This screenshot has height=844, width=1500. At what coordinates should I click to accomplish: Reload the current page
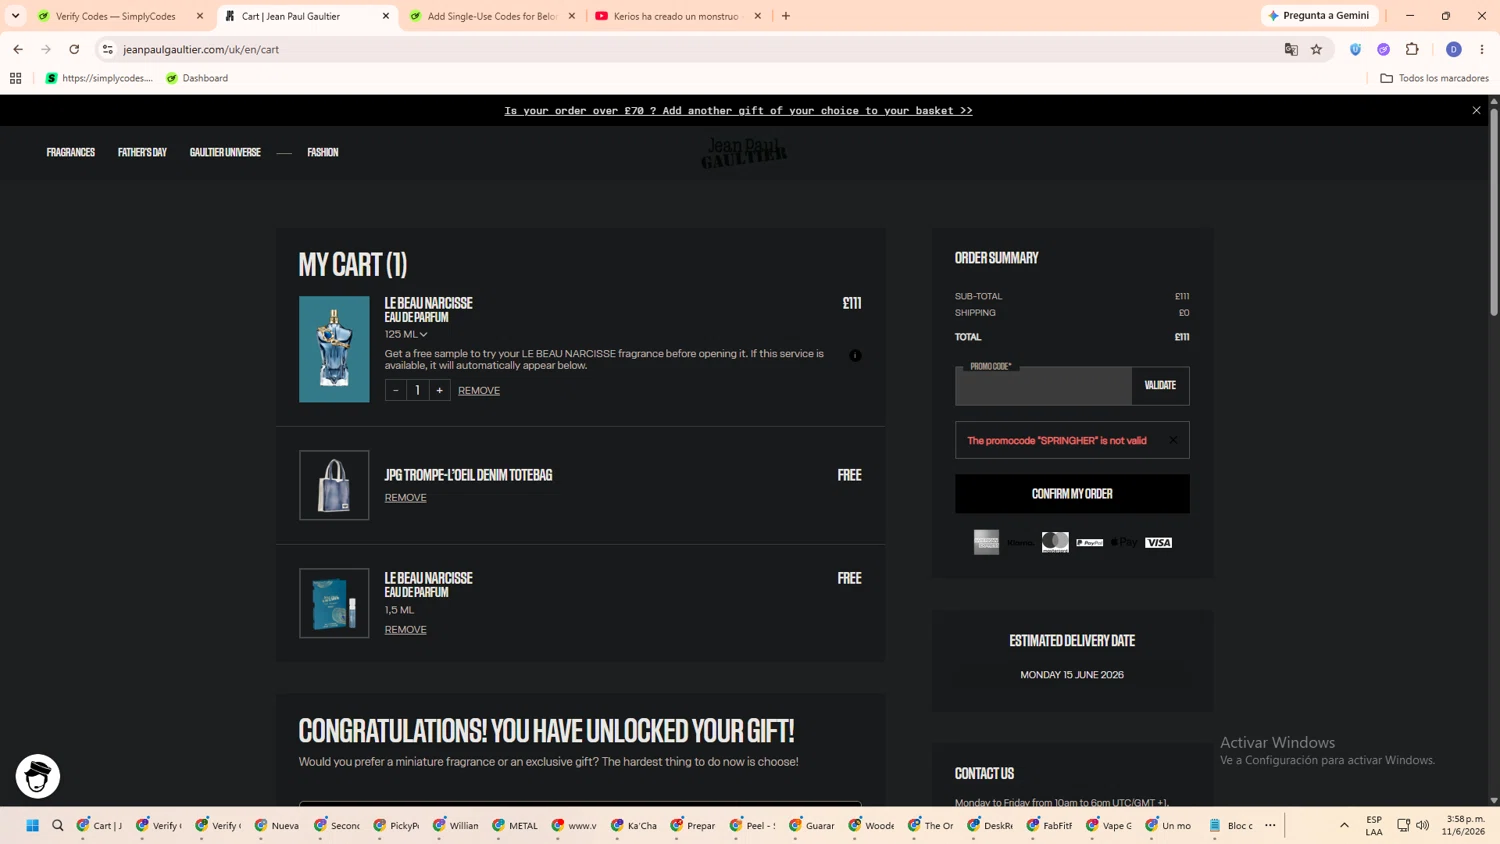(x=74, y=49)
